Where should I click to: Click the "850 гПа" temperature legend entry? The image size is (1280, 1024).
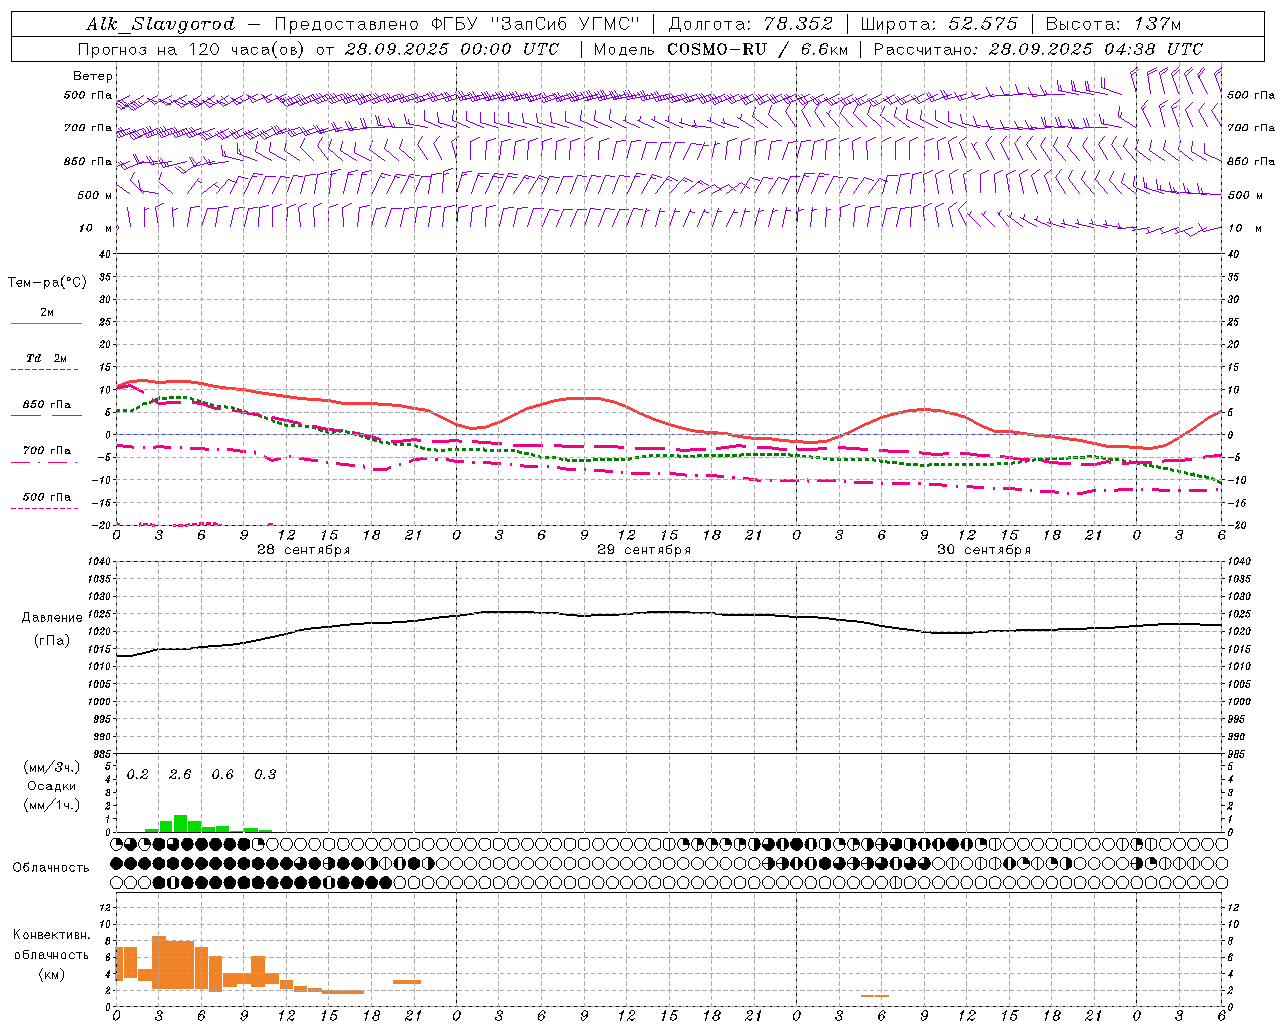[46, 405]
